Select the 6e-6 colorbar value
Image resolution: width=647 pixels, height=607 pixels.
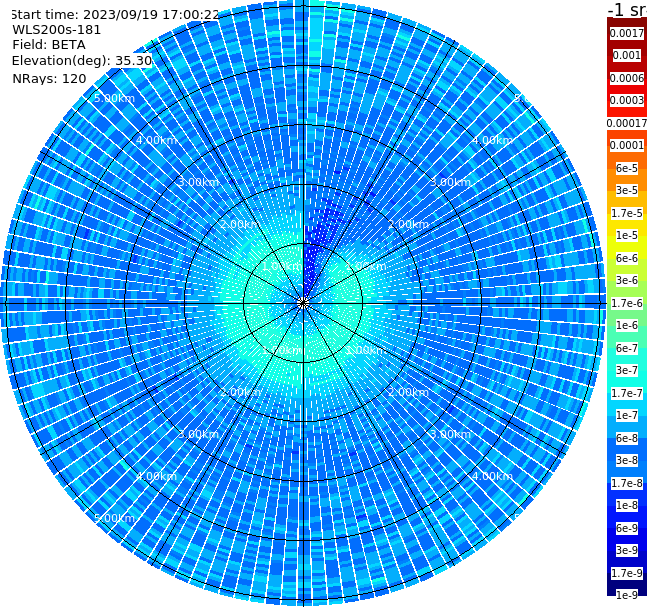tap(627, 258)
